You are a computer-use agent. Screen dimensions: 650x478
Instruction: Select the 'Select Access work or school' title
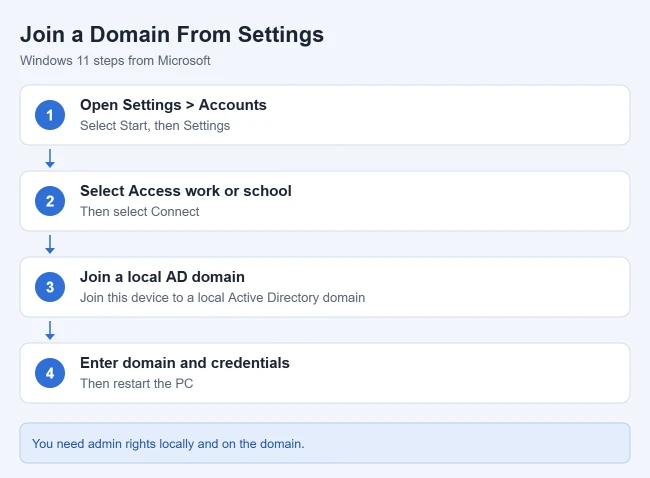click(x=186, y=191)
